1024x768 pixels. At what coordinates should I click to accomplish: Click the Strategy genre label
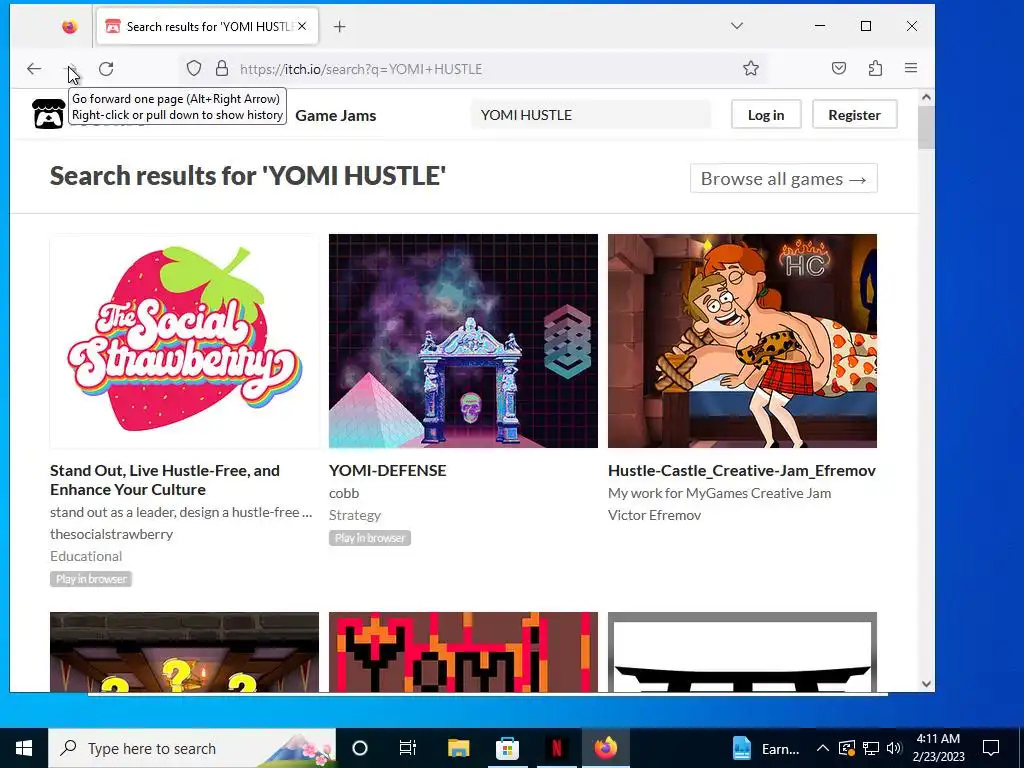click(x=355, y=515)
